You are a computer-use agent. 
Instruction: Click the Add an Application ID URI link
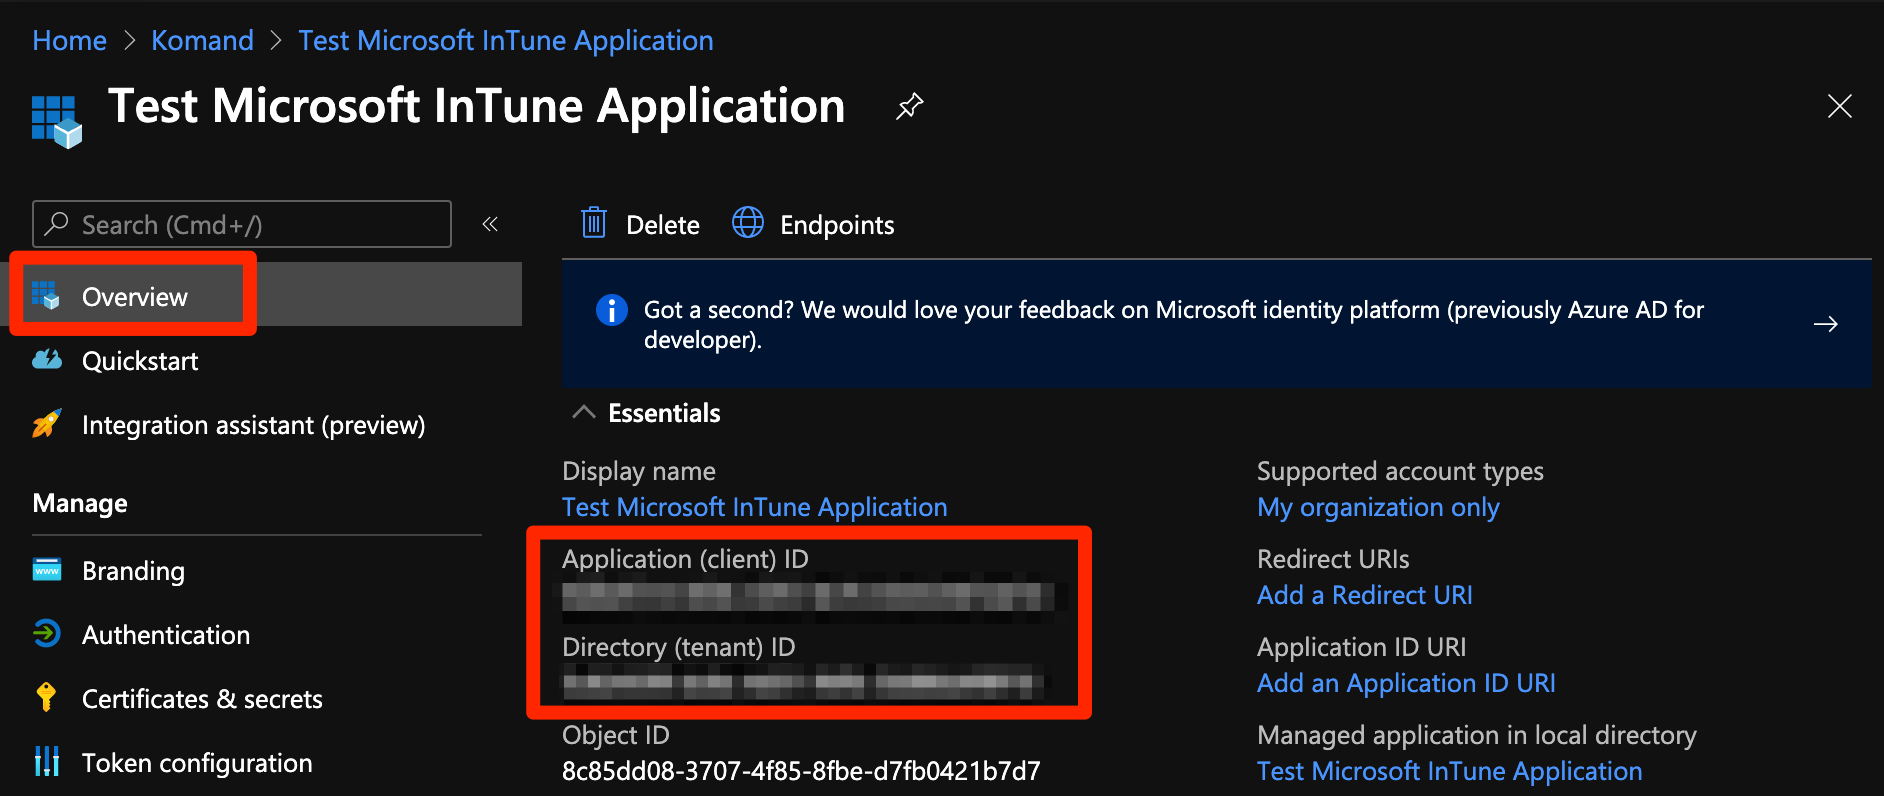click(x=1405, y=683)
